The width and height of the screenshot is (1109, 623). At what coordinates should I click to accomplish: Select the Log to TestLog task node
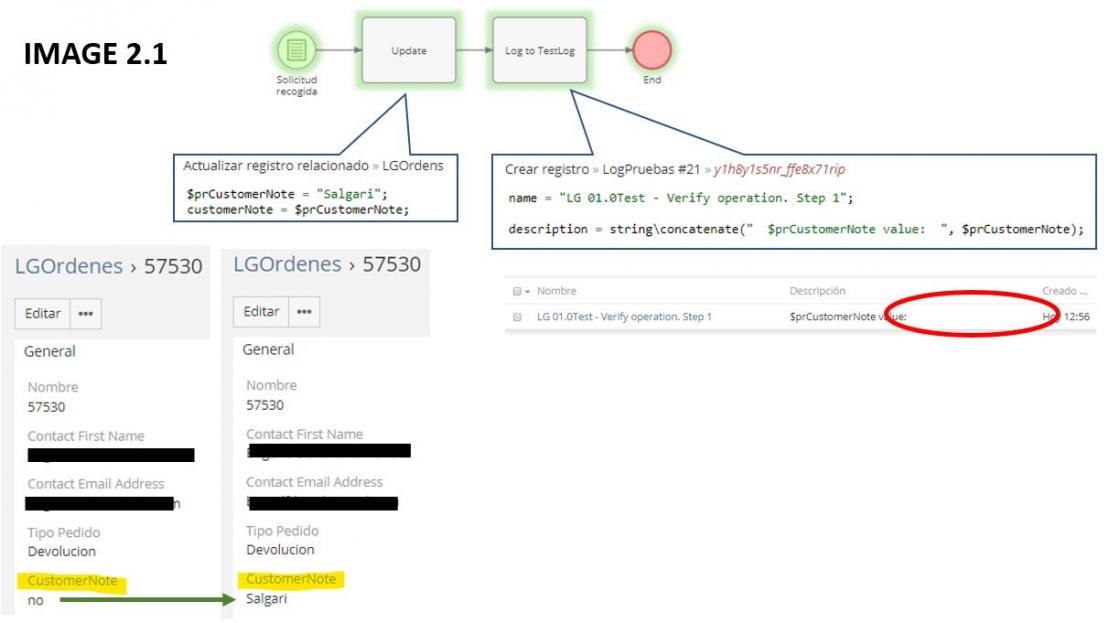coord(539,50)
